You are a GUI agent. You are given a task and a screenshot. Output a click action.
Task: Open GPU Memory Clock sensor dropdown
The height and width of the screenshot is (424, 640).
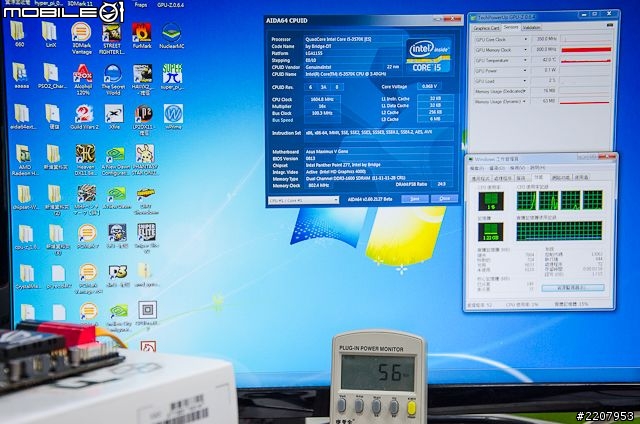525,50
